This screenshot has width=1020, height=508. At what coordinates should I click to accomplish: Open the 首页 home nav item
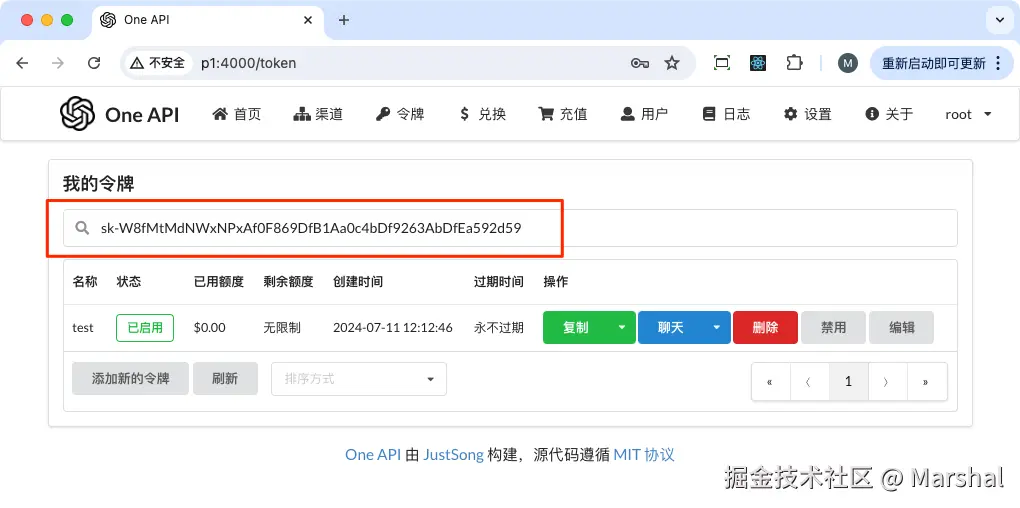[237, 114]
